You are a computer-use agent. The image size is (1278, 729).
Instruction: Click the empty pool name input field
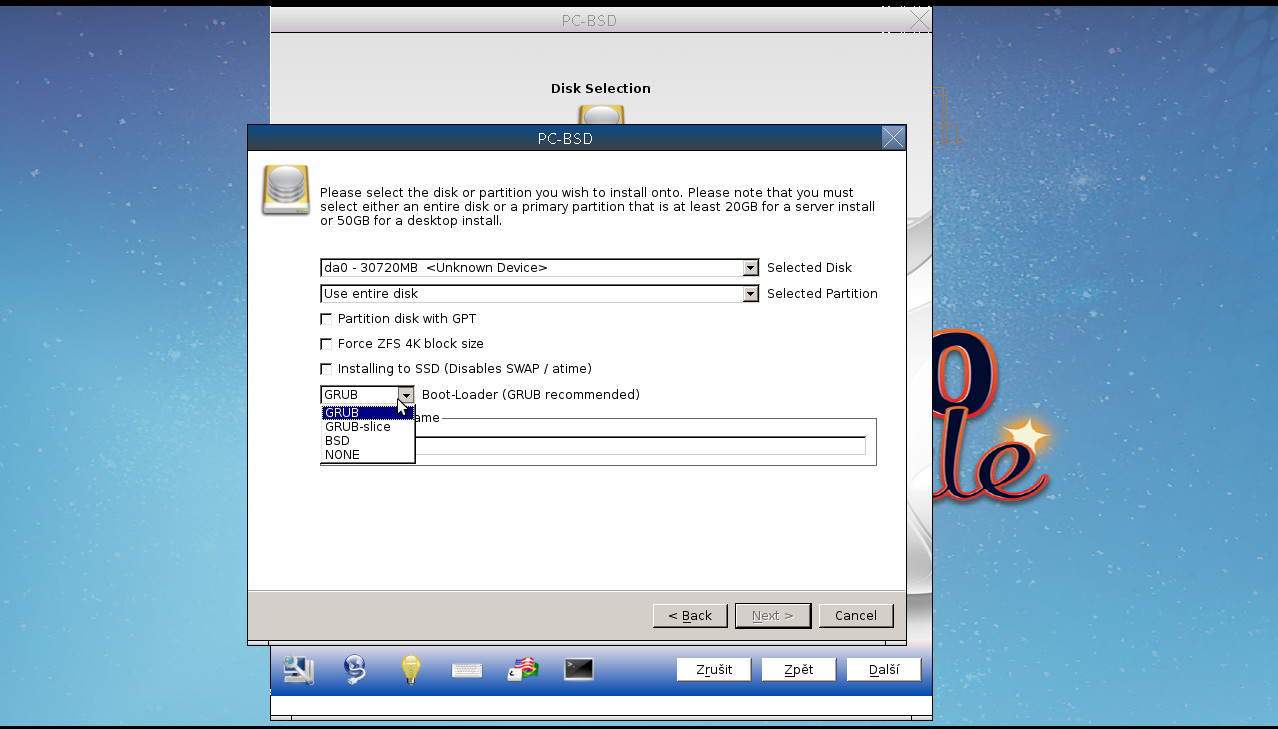[x=640, y=445]
